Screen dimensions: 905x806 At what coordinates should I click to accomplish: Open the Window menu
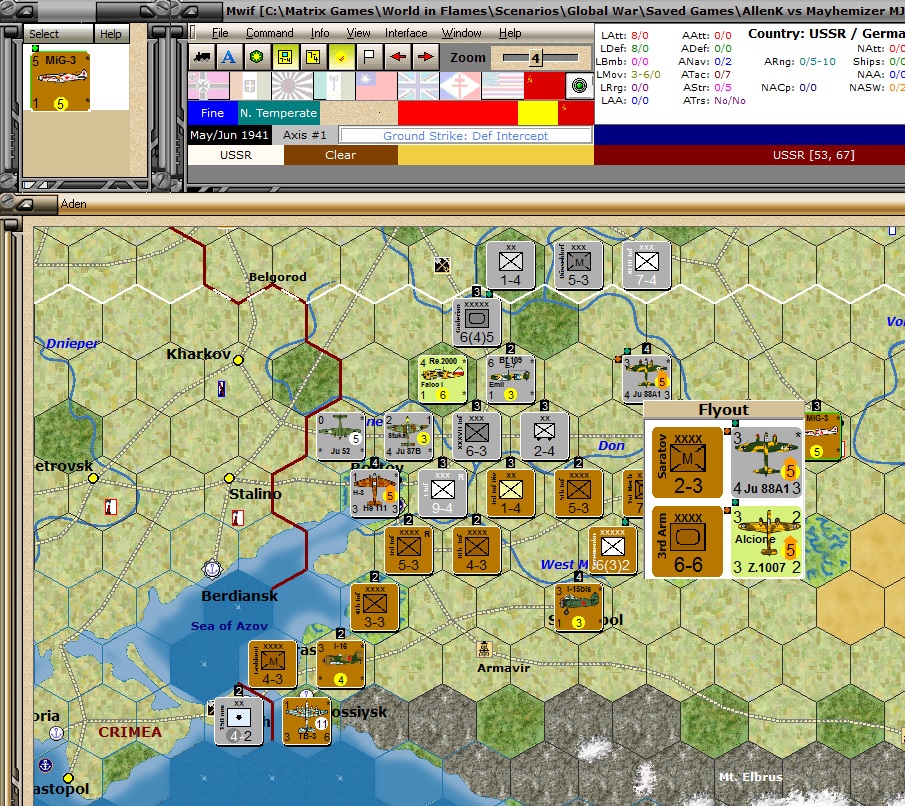point(461,33)
